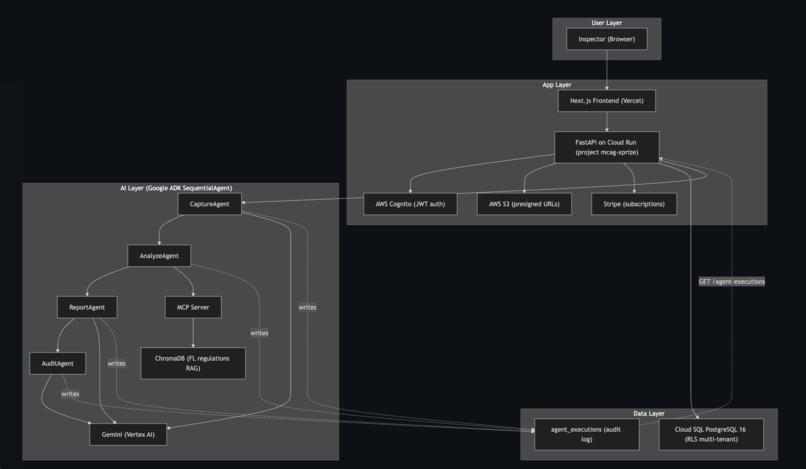Click the writes label nearest AuditAgent
The width and height of the screenshot is (806, 469).
pos(70,394)
